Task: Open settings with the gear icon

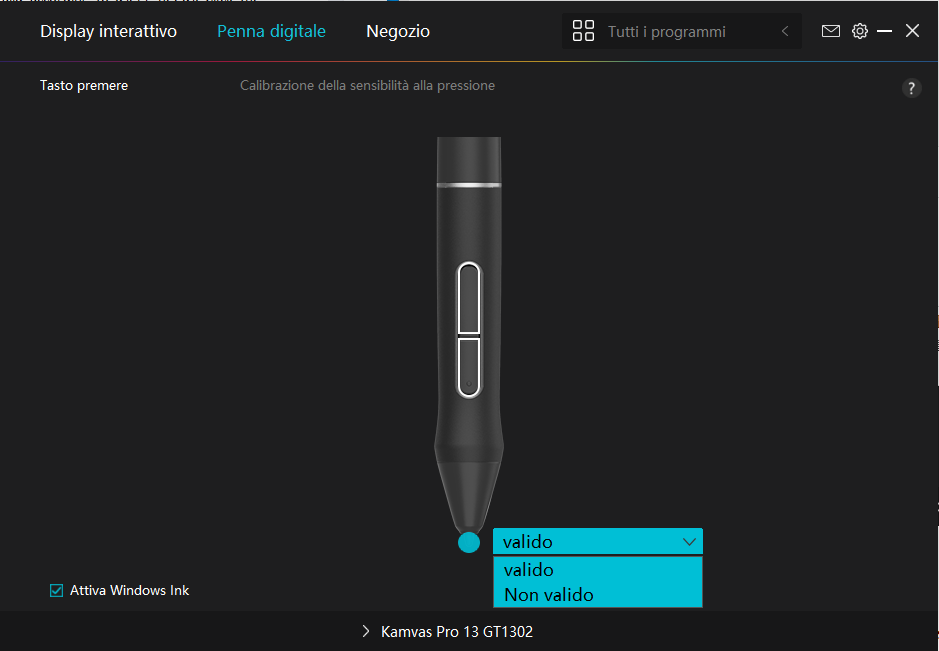Action: tap(859, 31)
